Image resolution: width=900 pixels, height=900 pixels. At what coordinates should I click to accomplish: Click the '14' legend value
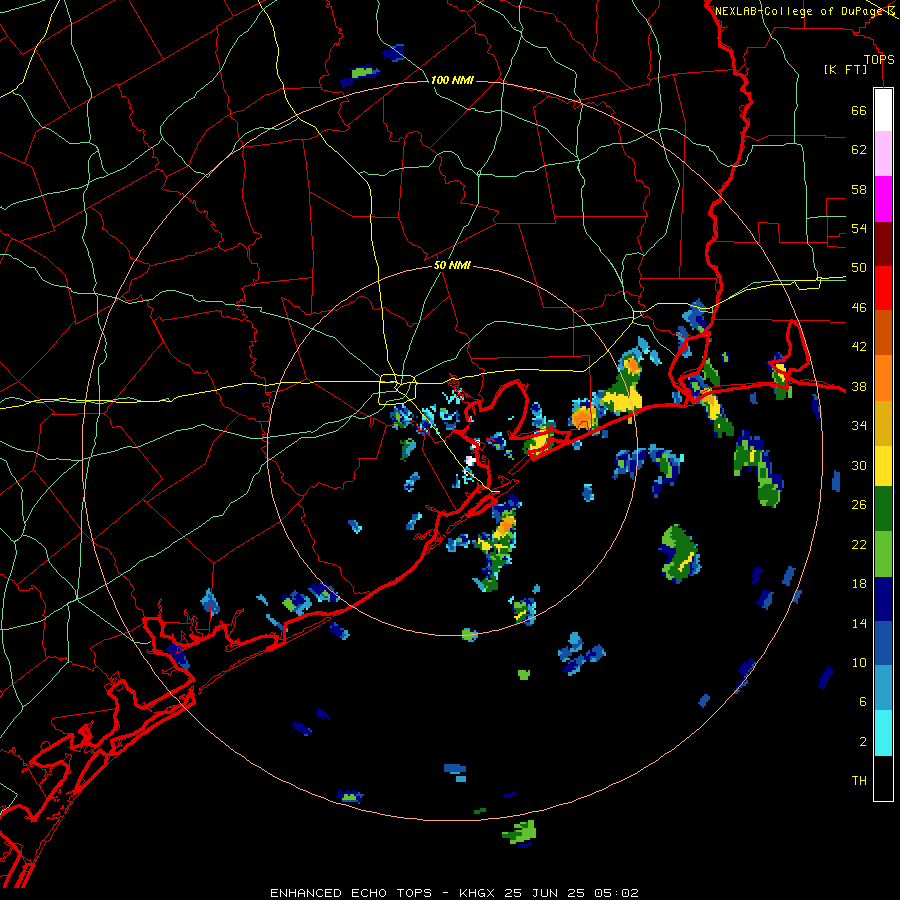coord(859,623)
